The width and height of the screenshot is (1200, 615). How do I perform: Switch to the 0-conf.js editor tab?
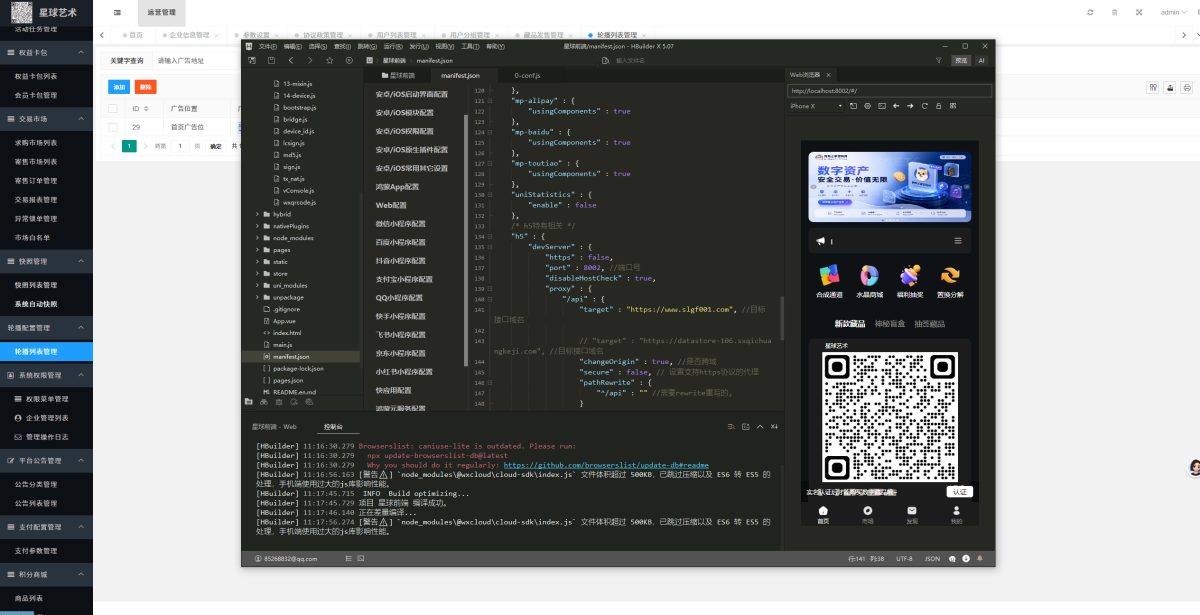tap(527, 75)
